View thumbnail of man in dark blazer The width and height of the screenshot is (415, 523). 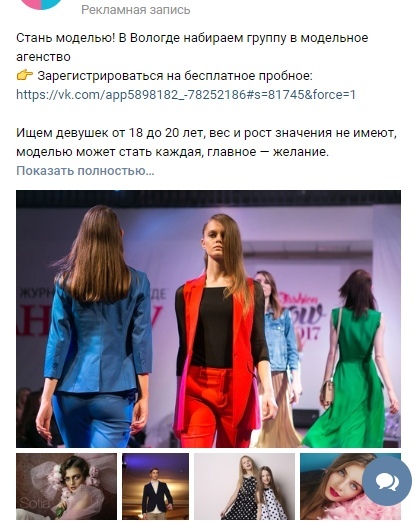[155, 486]
